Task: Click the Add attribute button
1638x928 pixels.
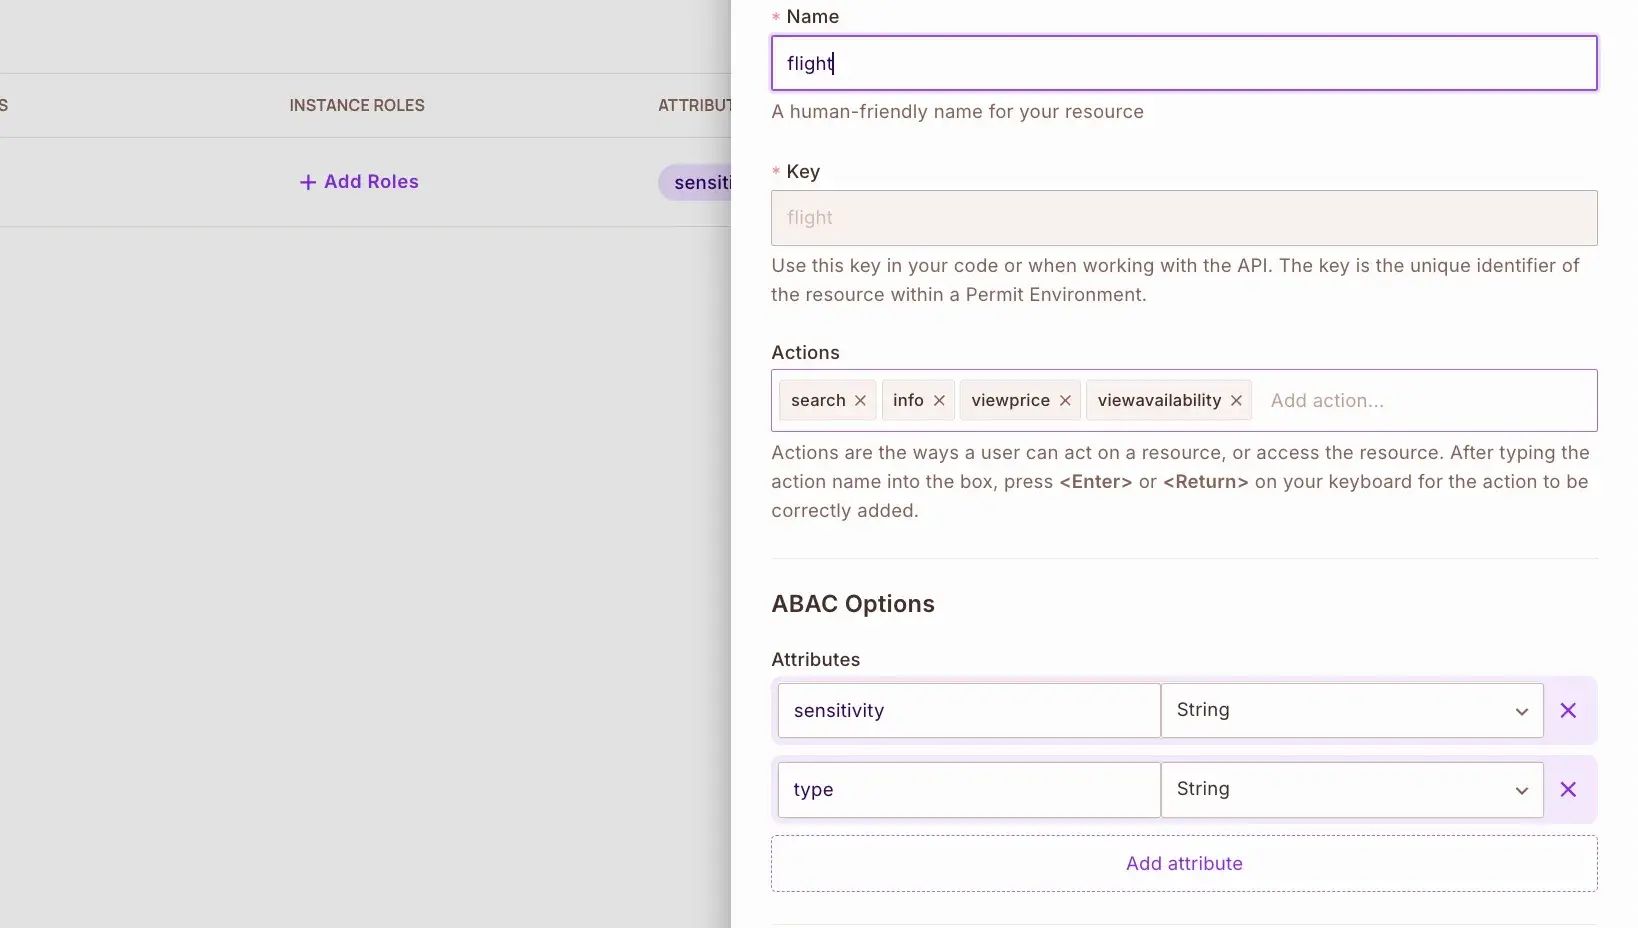Action: [1183, 863]
